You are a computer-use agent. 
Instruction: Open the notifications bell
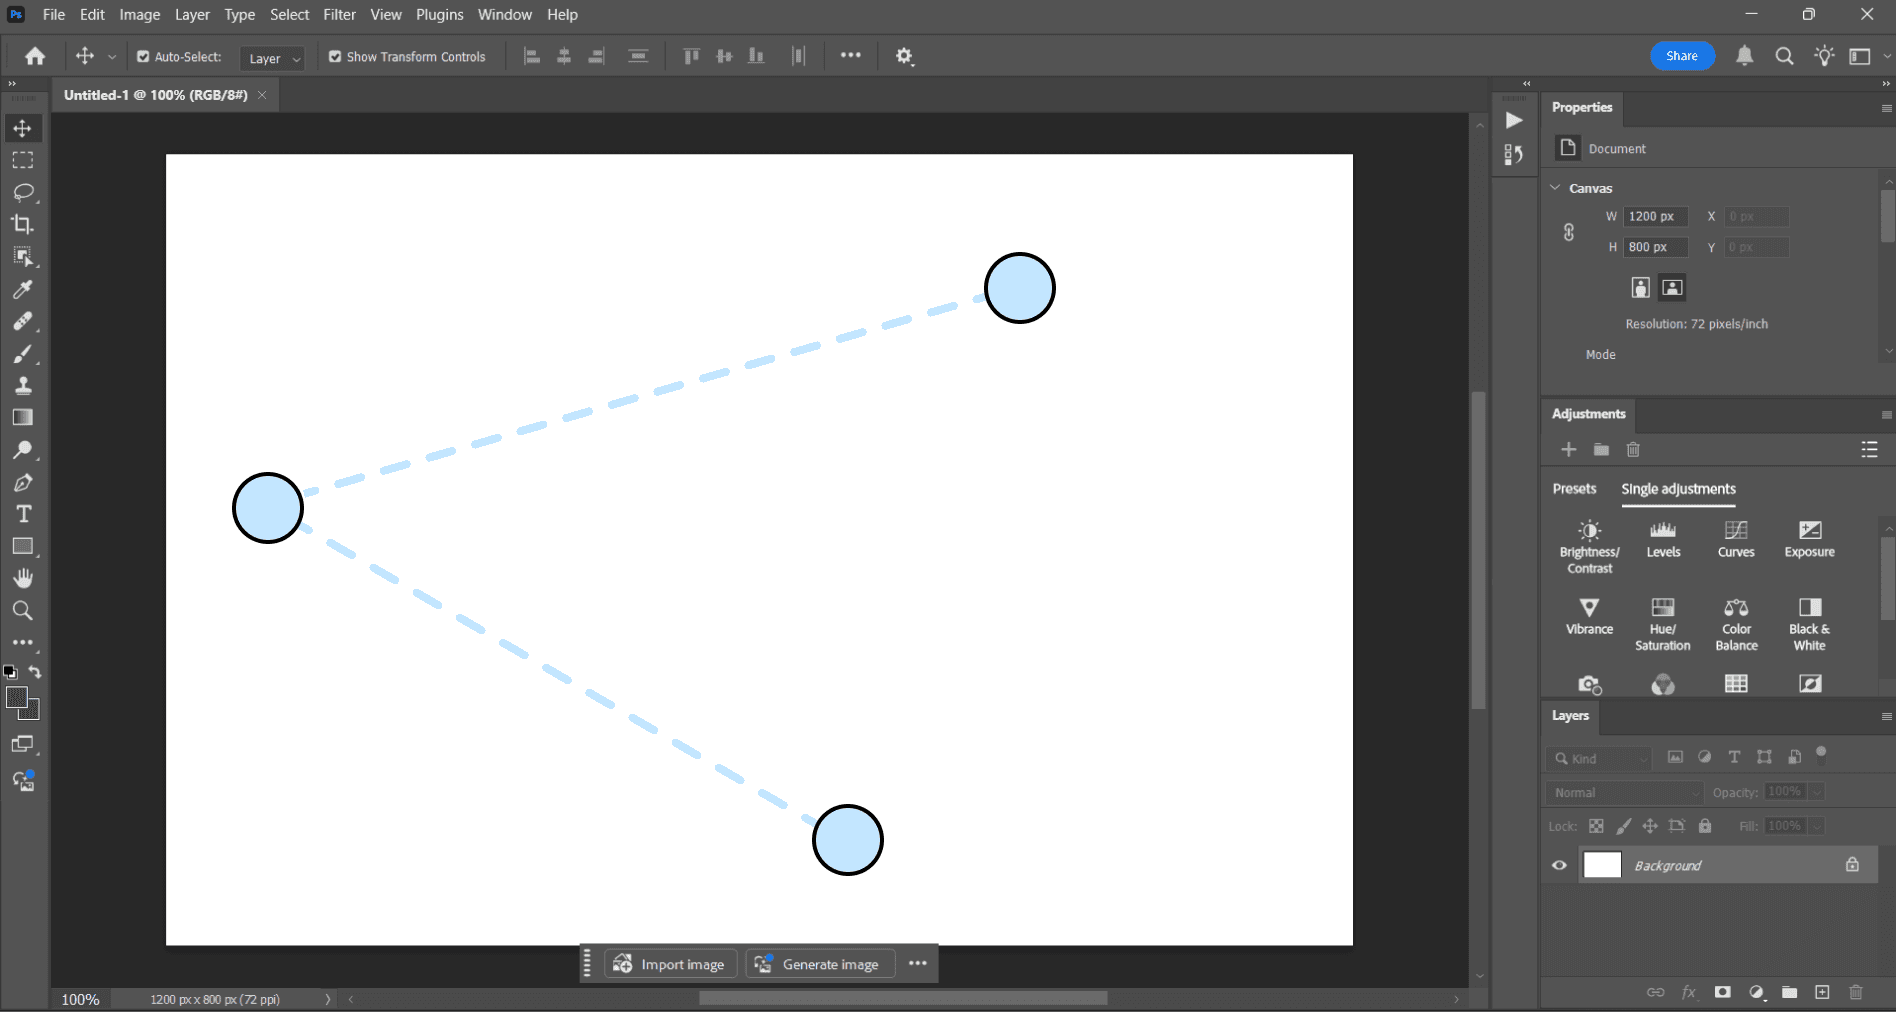1745,56
